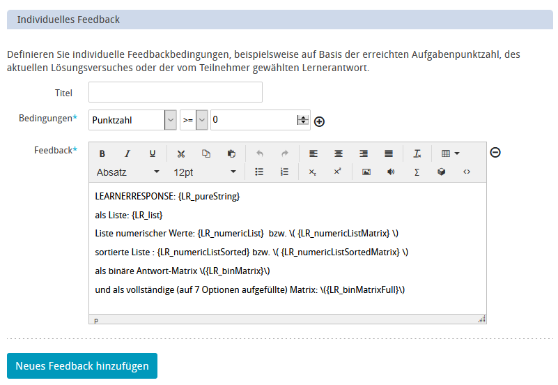Click the Individuelles Feedback section header

pos(280,19)
